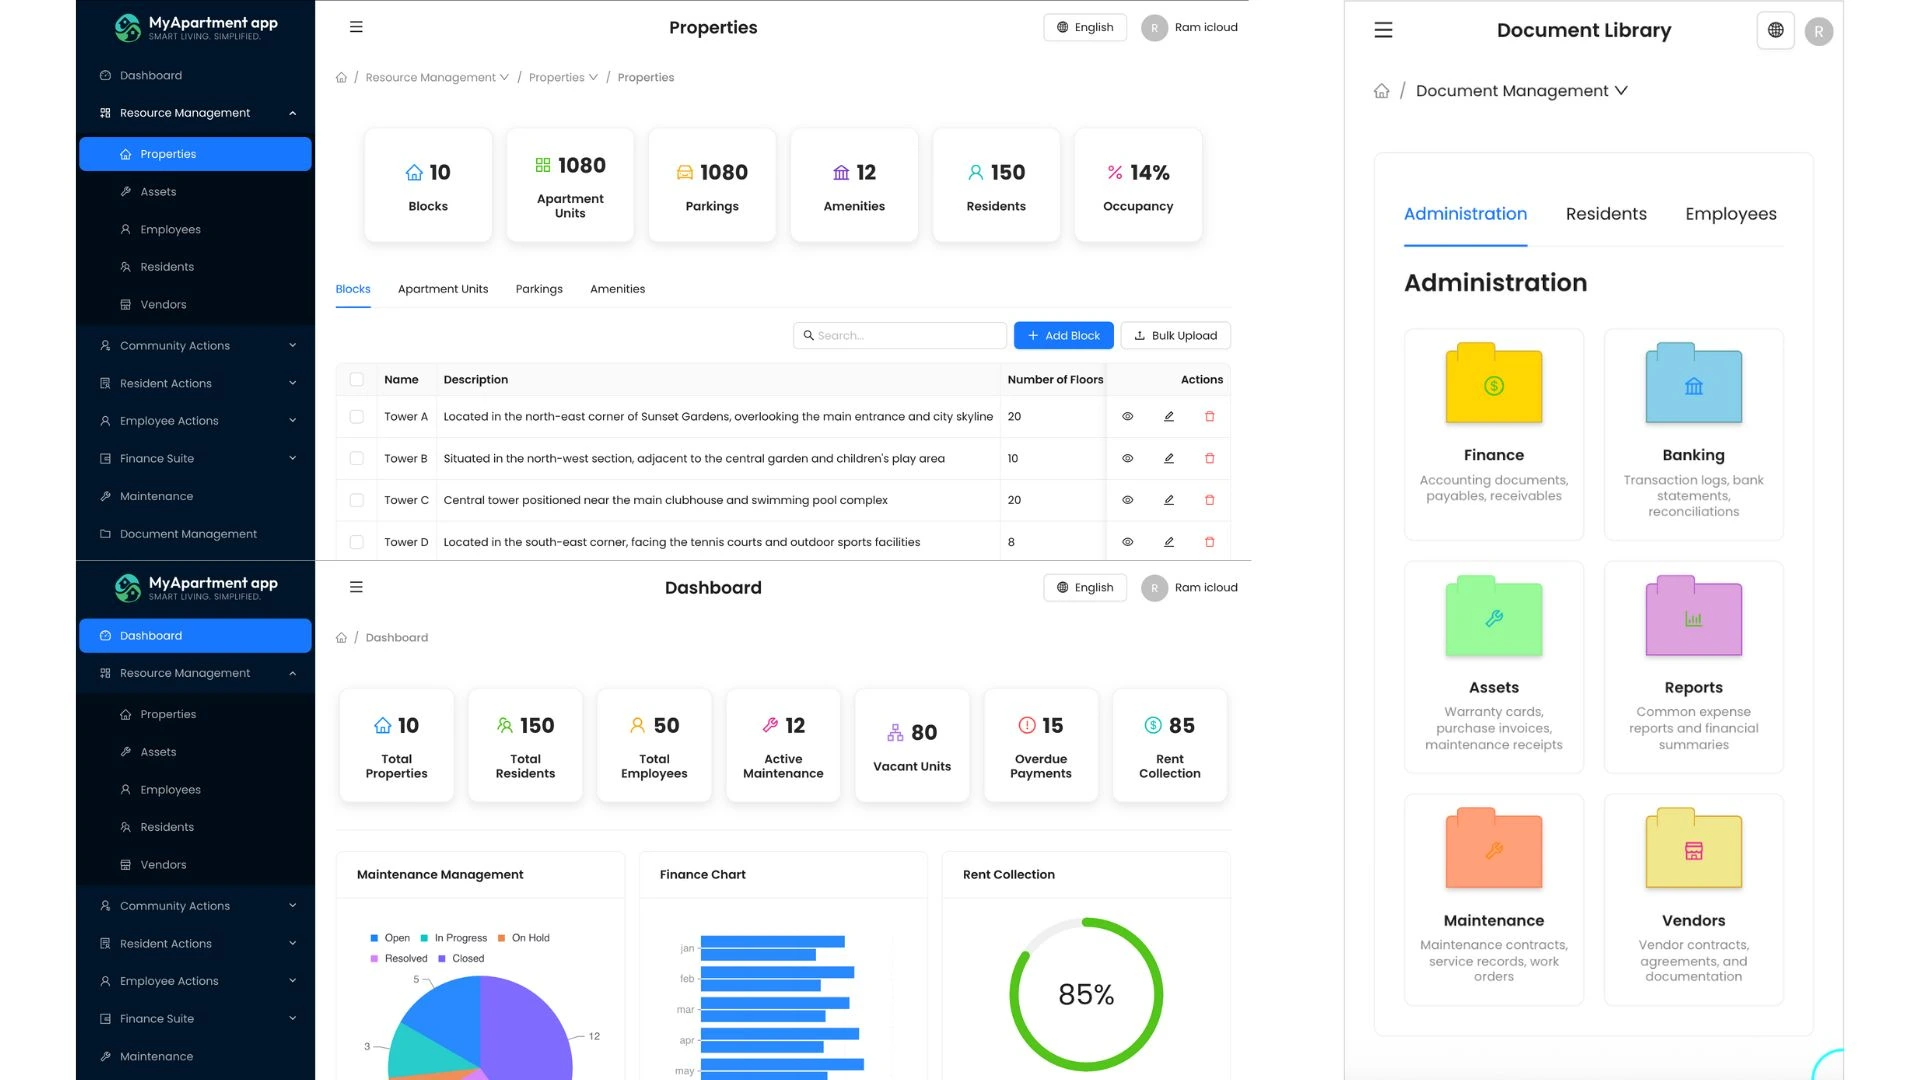Open the blue Banking folder icon
Screen dimensions: 1920x1080
(1694, 384)
